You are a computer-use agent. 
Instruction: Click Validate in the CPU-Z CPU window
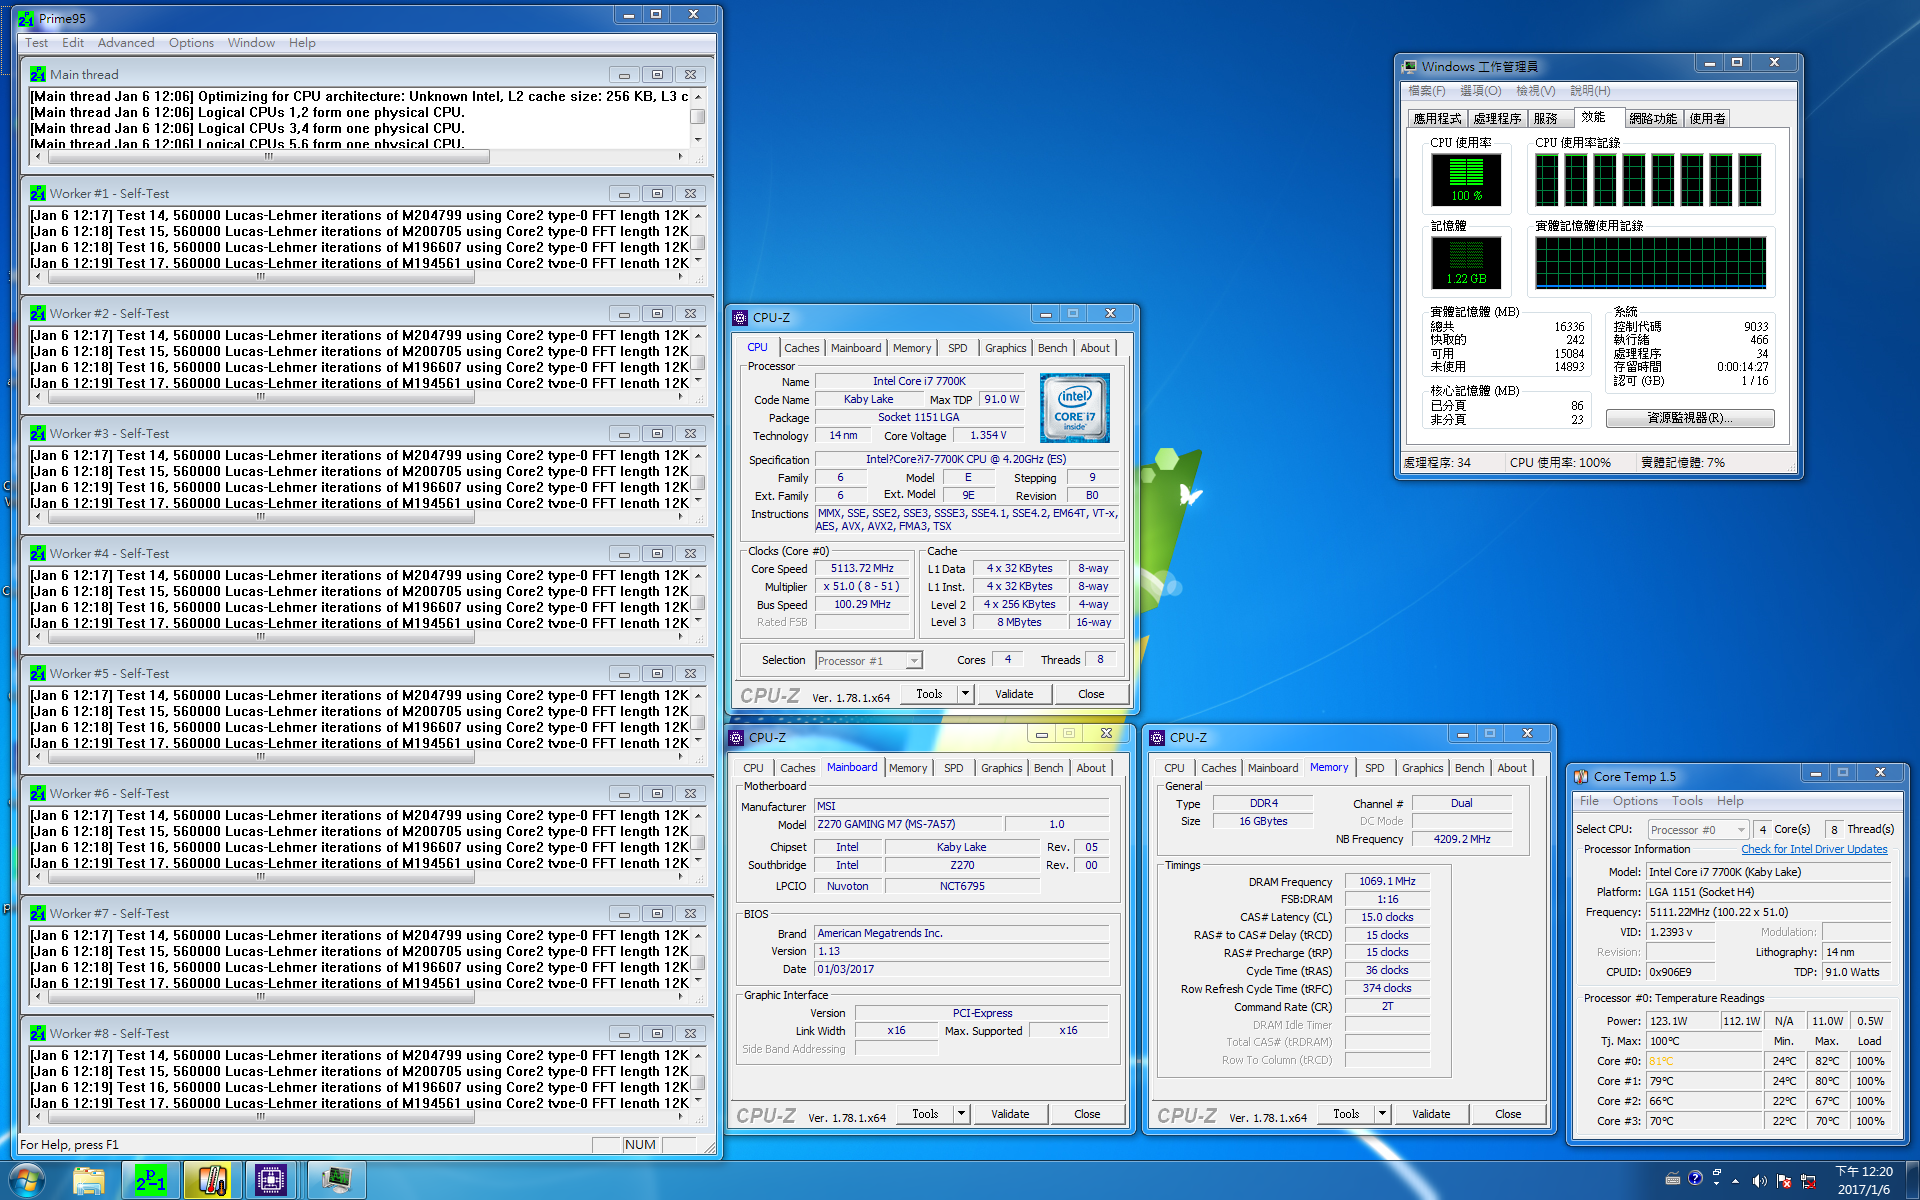[1014, 694]
